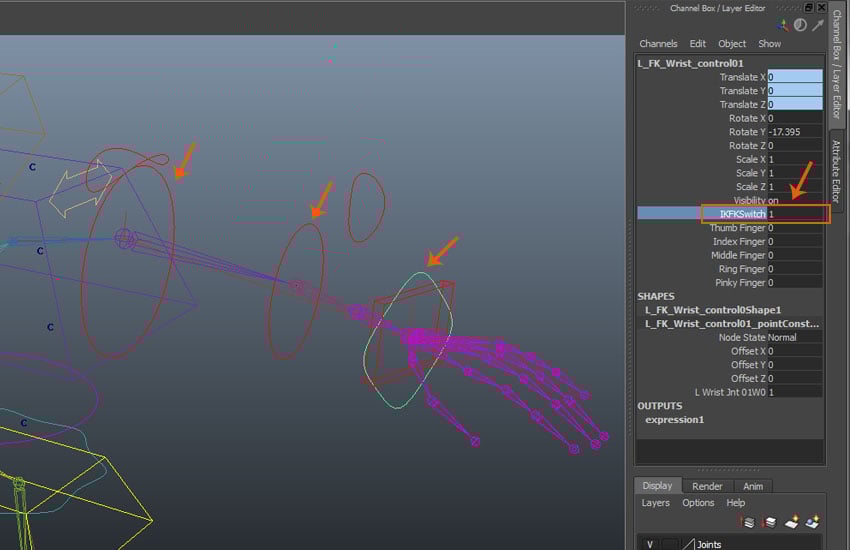
Task: Click the Visibility on value field
Action: [795, 200]
